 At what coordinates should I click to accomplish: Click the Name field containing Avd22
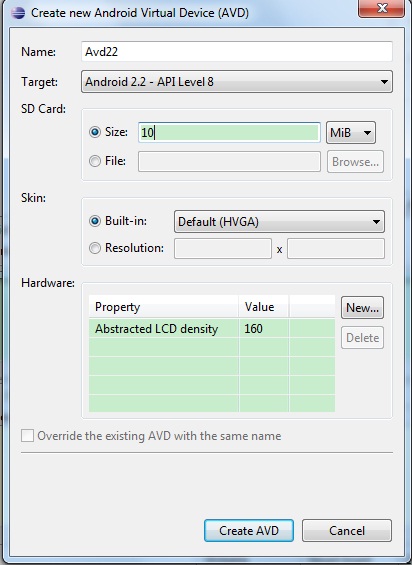coord(237,52)
